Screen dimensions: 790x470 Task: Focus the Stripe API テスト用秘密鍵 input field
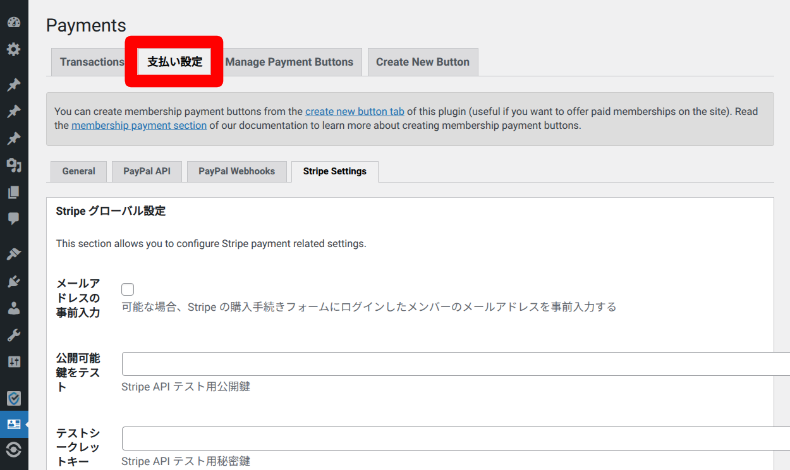tap(455, 438)
